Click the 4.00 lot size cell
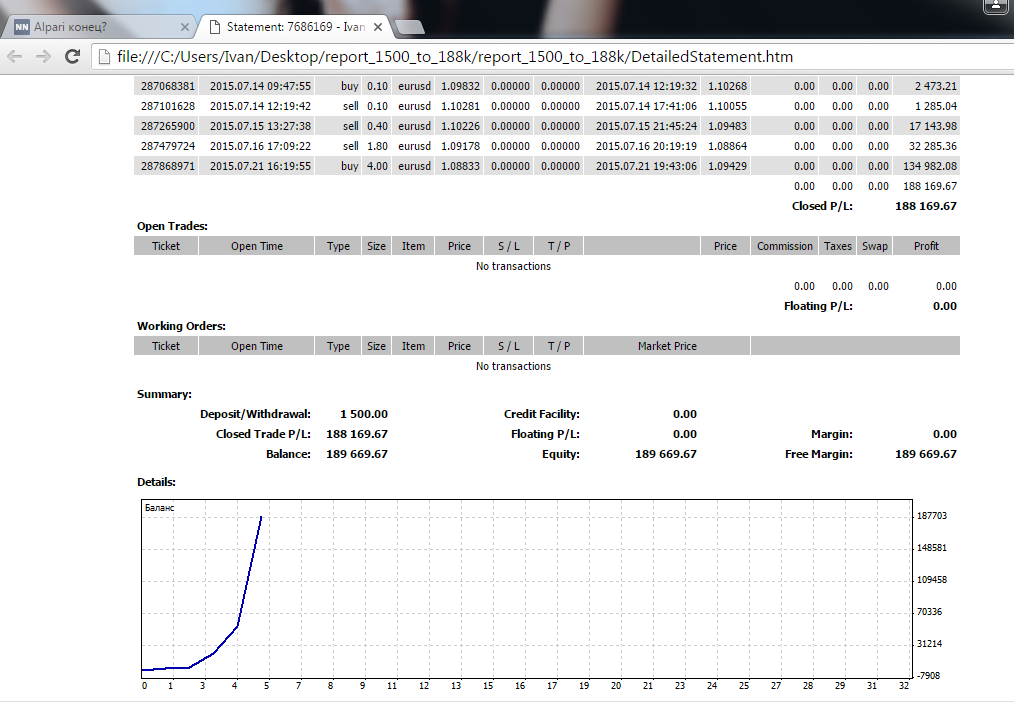 pyautogui.click(x=378, y=166)
